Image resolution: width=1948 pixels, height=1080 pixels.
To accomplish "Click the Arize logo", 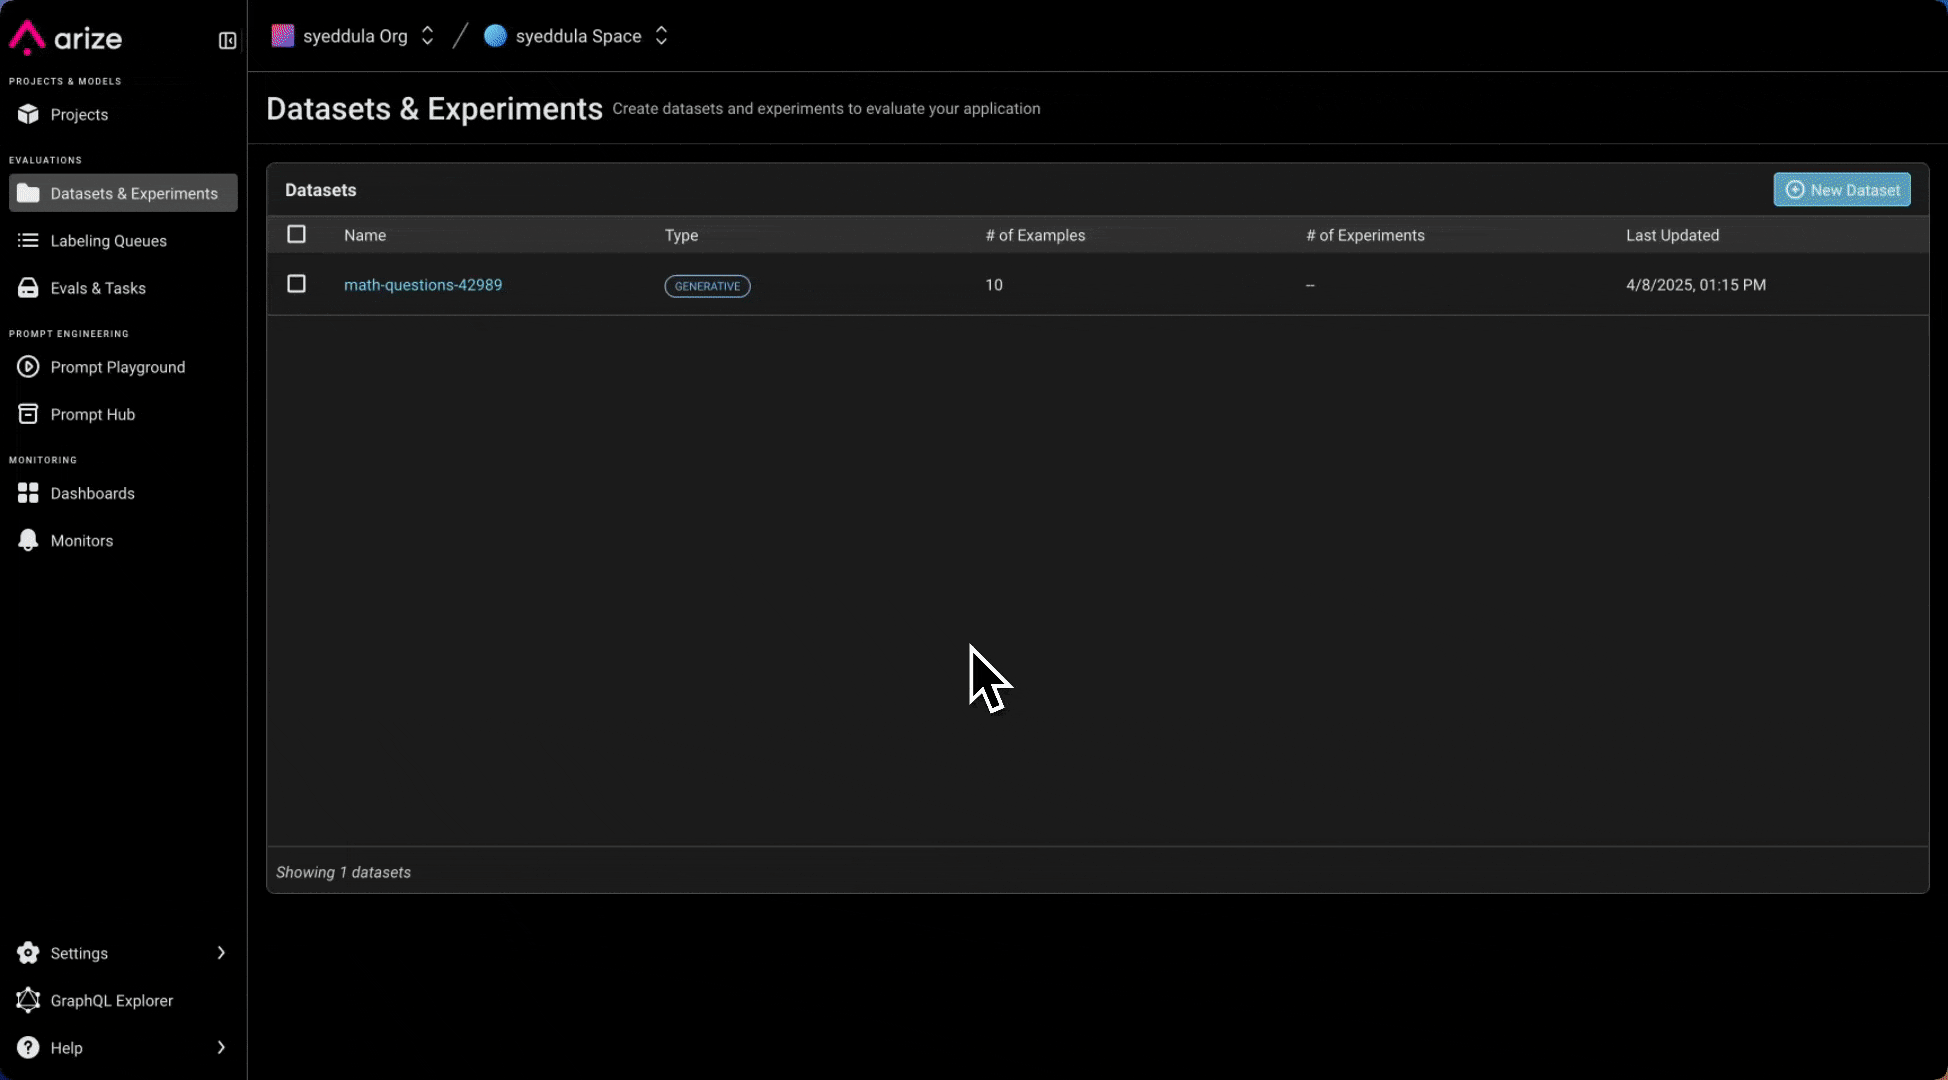I will pos(66,38).
